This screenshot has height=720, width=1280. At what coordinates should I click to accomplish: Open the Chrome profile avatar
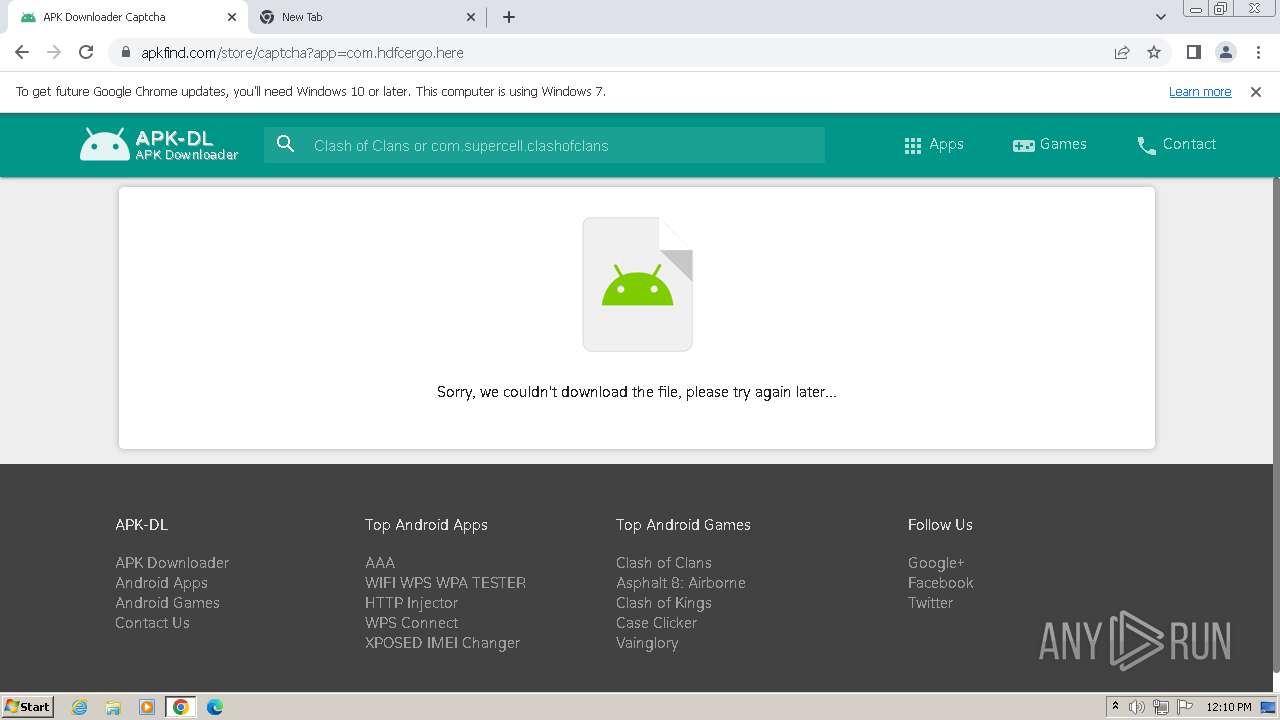(x=1225, y=52)
